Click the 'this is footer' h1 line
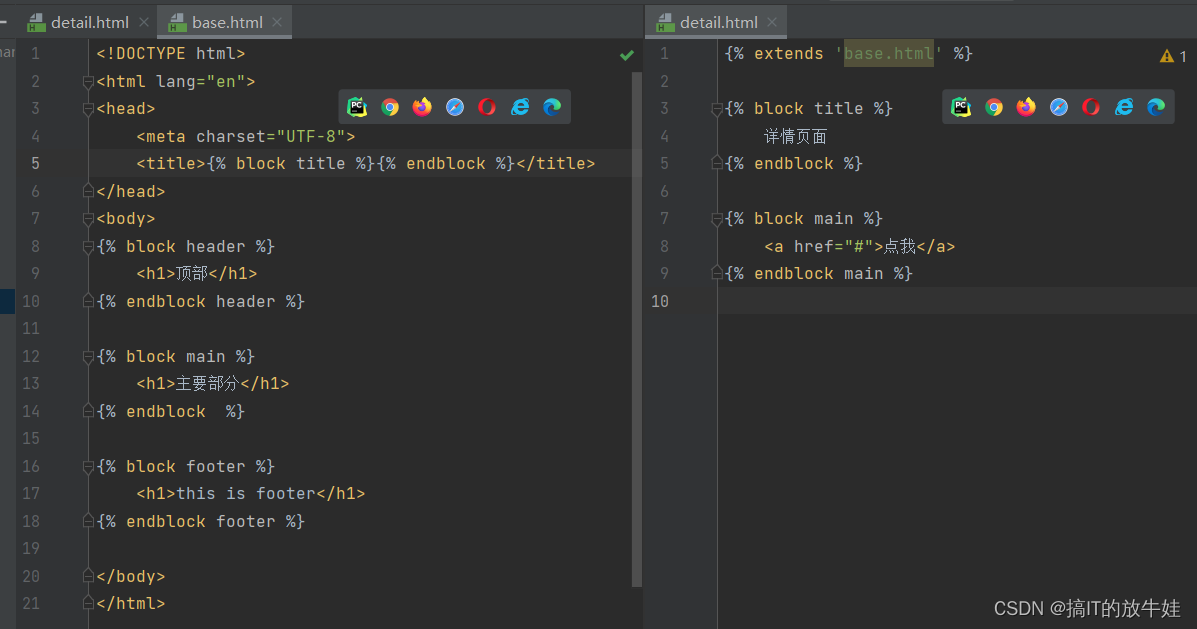The height and width of the screenshot is (629, 1197). coord(251,493)
